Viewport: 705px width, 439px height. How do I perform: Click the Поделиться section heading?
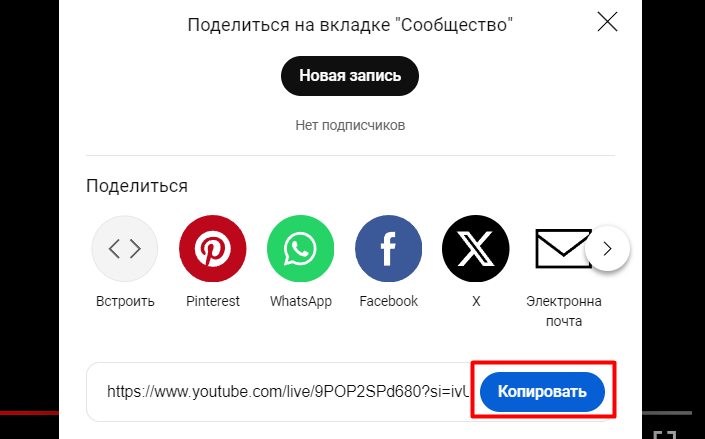tap(137, 186)
